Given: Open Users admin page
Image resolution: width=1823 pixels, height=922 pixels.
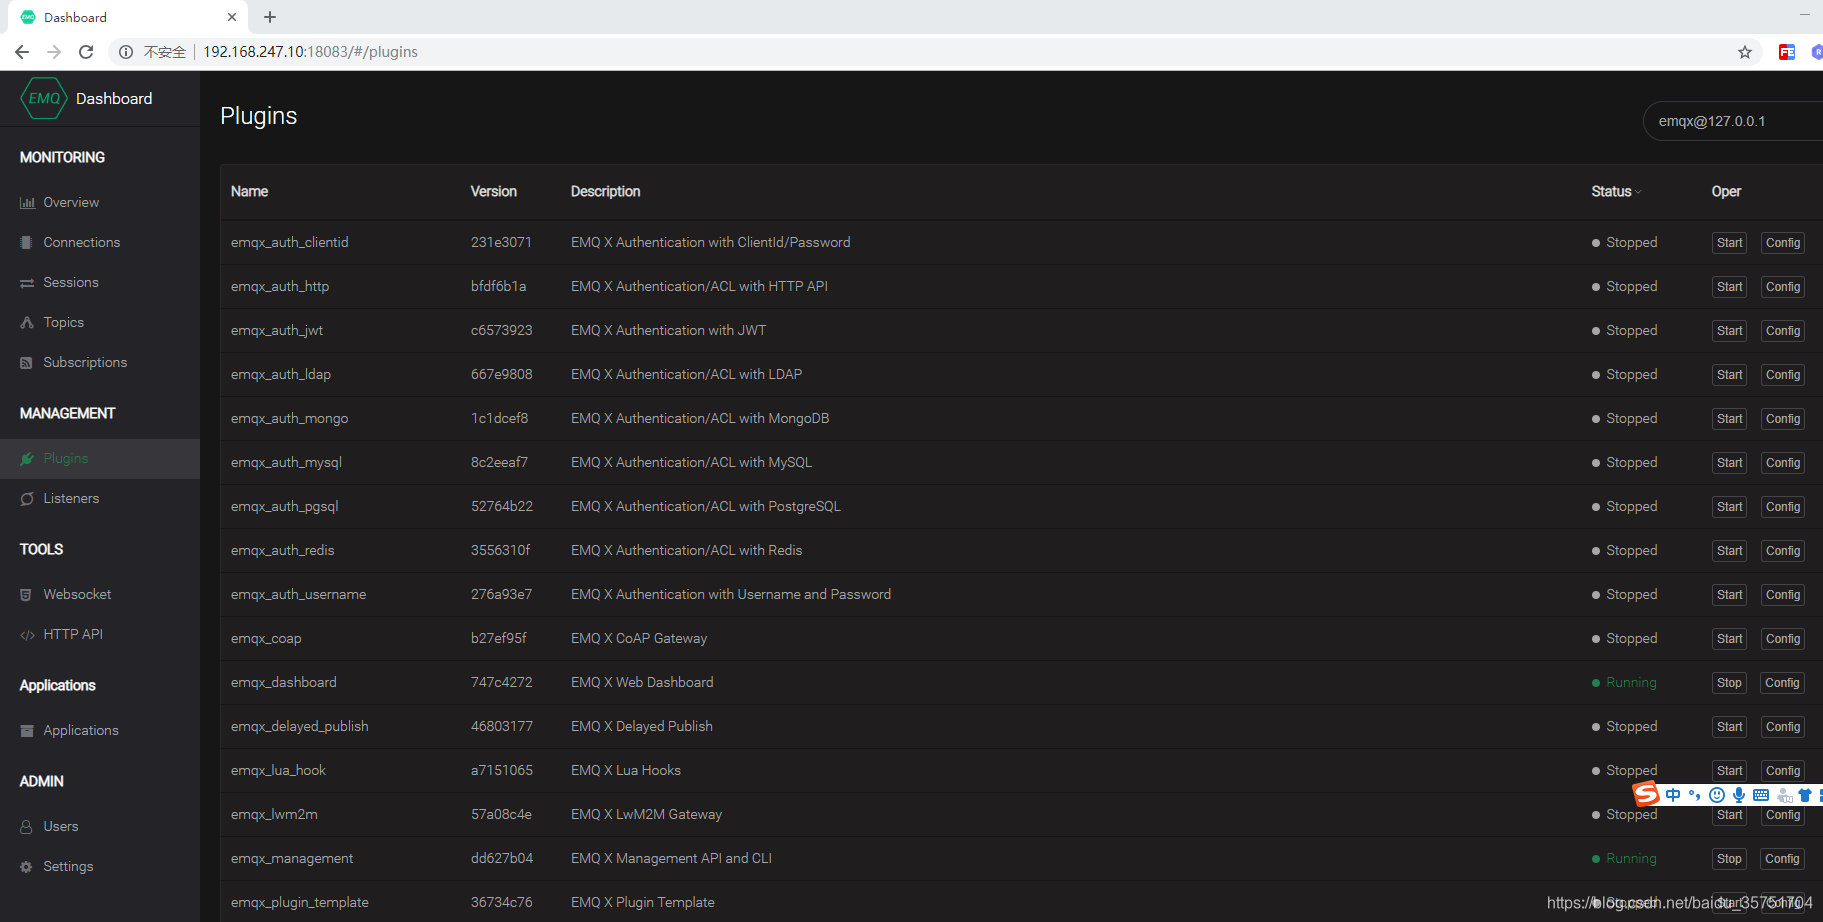Looking at the screenshot, I should 61,827.
